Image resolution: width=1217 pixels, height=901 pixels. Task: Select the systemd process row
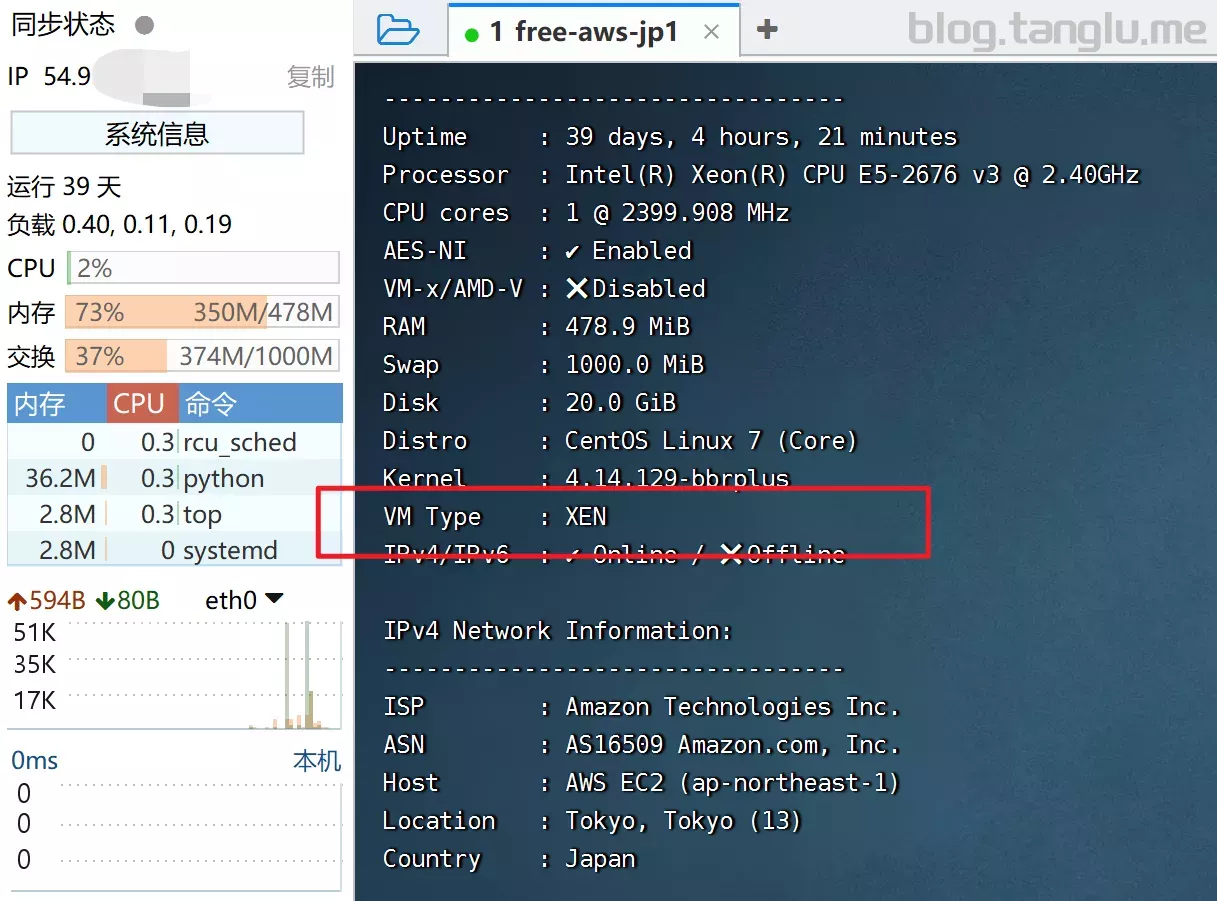click(174, 551)
